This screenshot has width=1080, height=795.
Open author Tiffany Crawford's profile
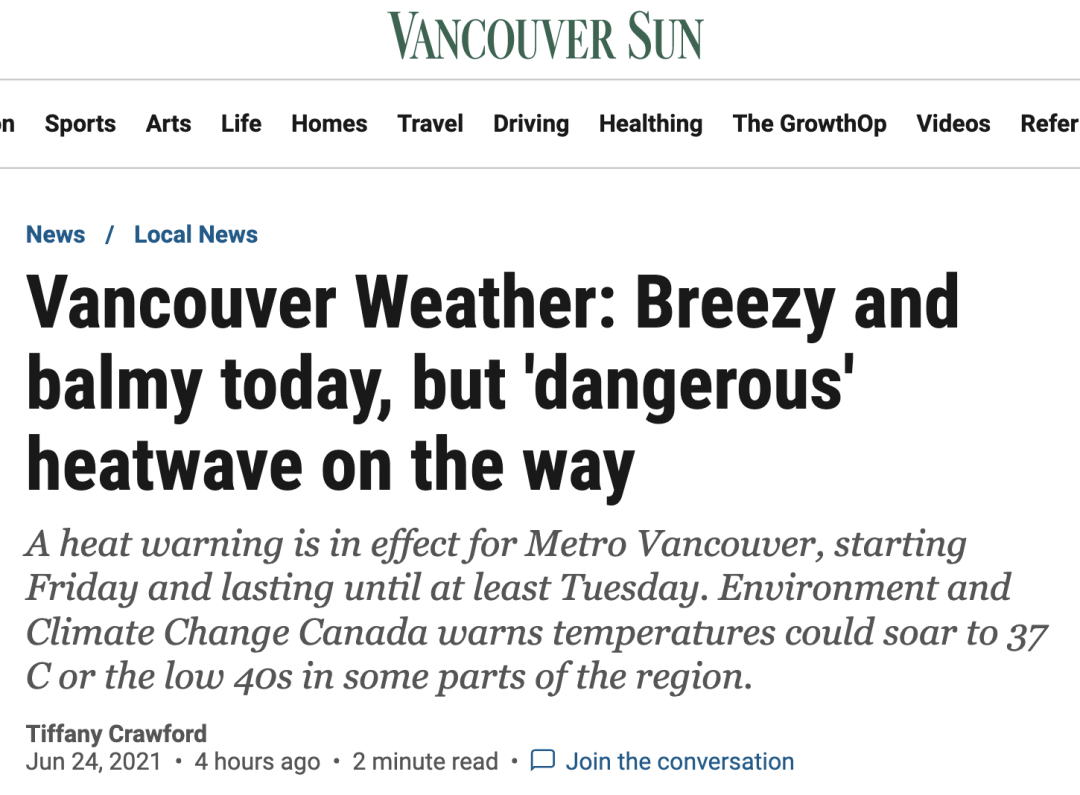[116, 733]
